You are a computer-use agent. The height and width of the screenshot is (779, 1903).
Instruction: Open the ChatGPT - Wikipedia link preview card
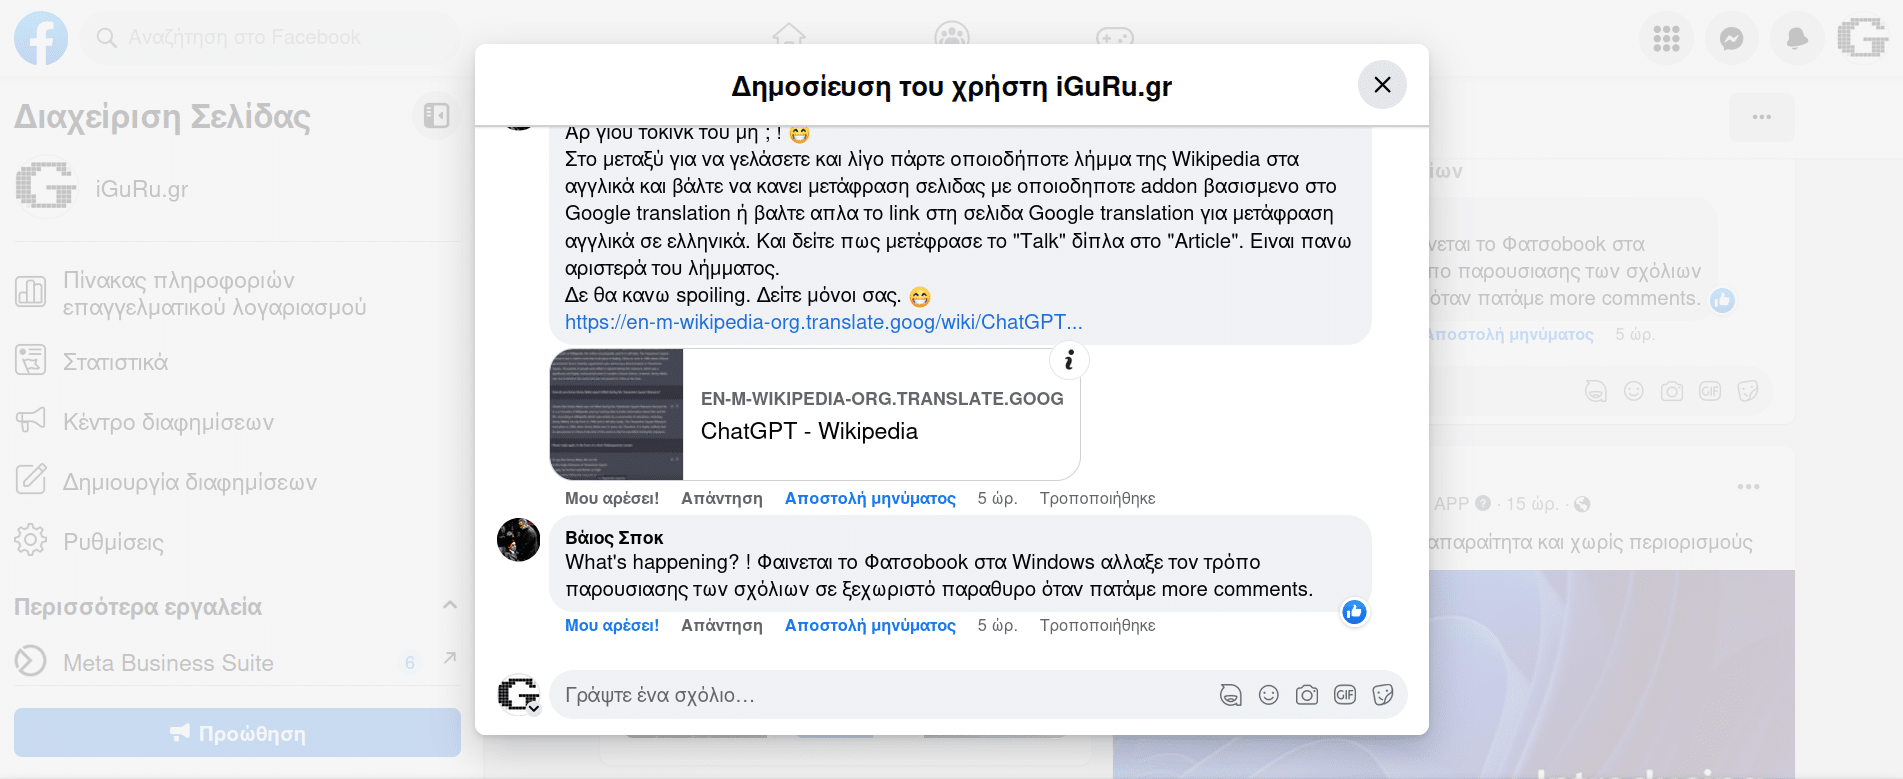(x=815, y=414)
